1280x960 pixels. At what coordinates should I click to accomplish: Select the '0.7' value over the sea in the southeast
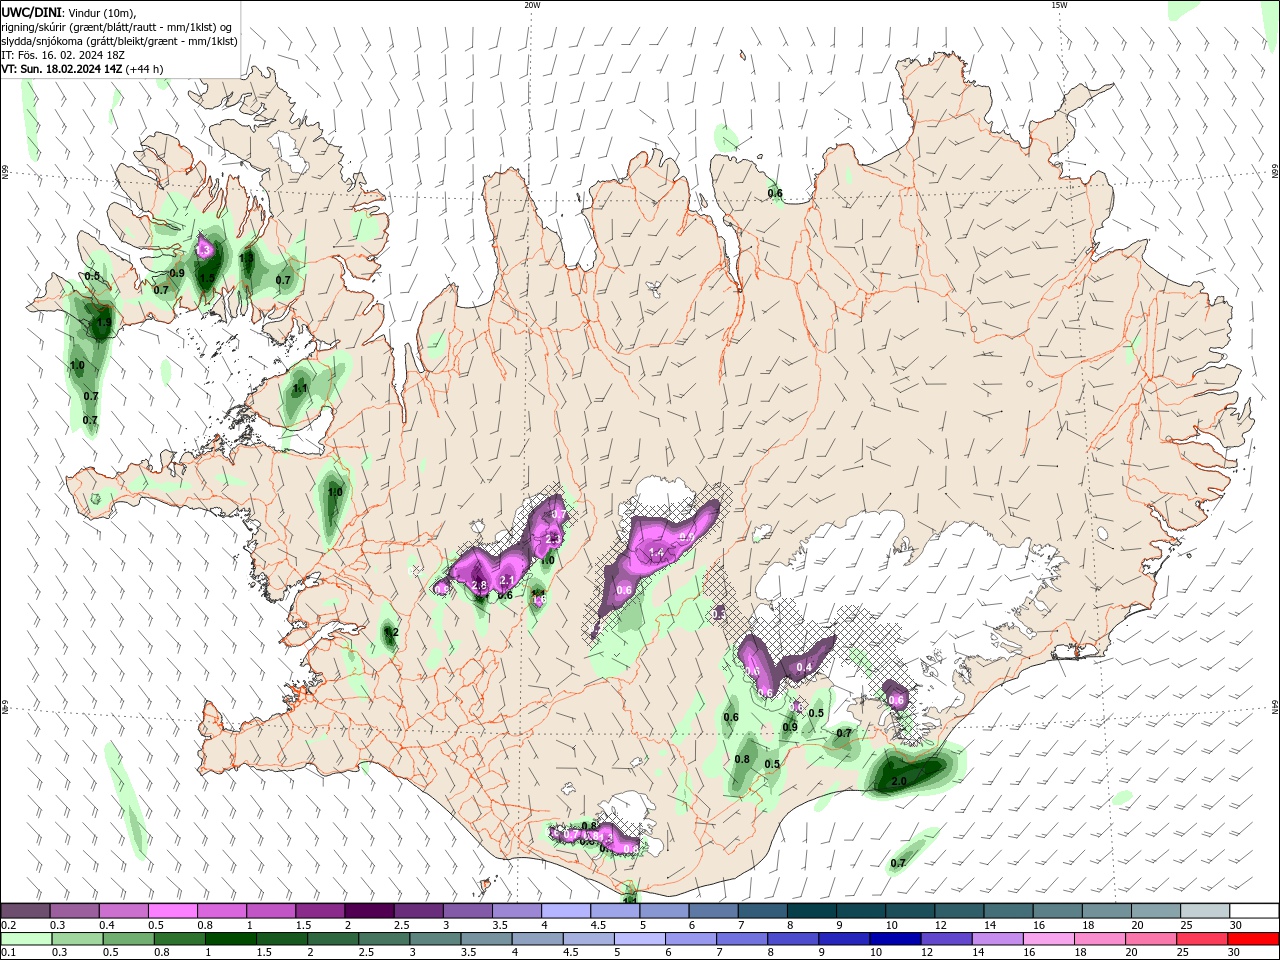[x=898, y=863]
